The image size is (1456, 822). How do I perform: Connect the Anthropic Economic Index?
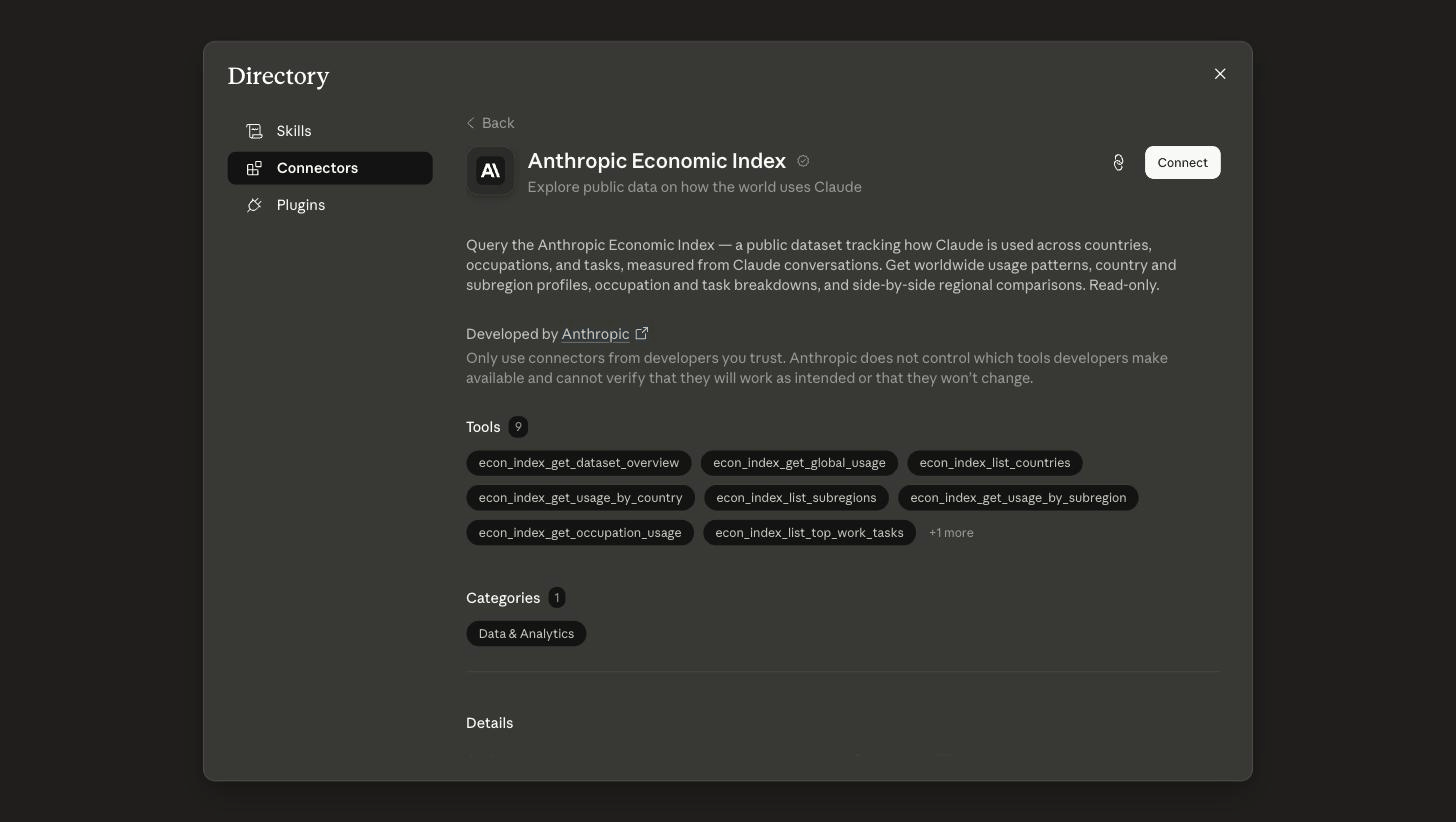pos(1182,163)
